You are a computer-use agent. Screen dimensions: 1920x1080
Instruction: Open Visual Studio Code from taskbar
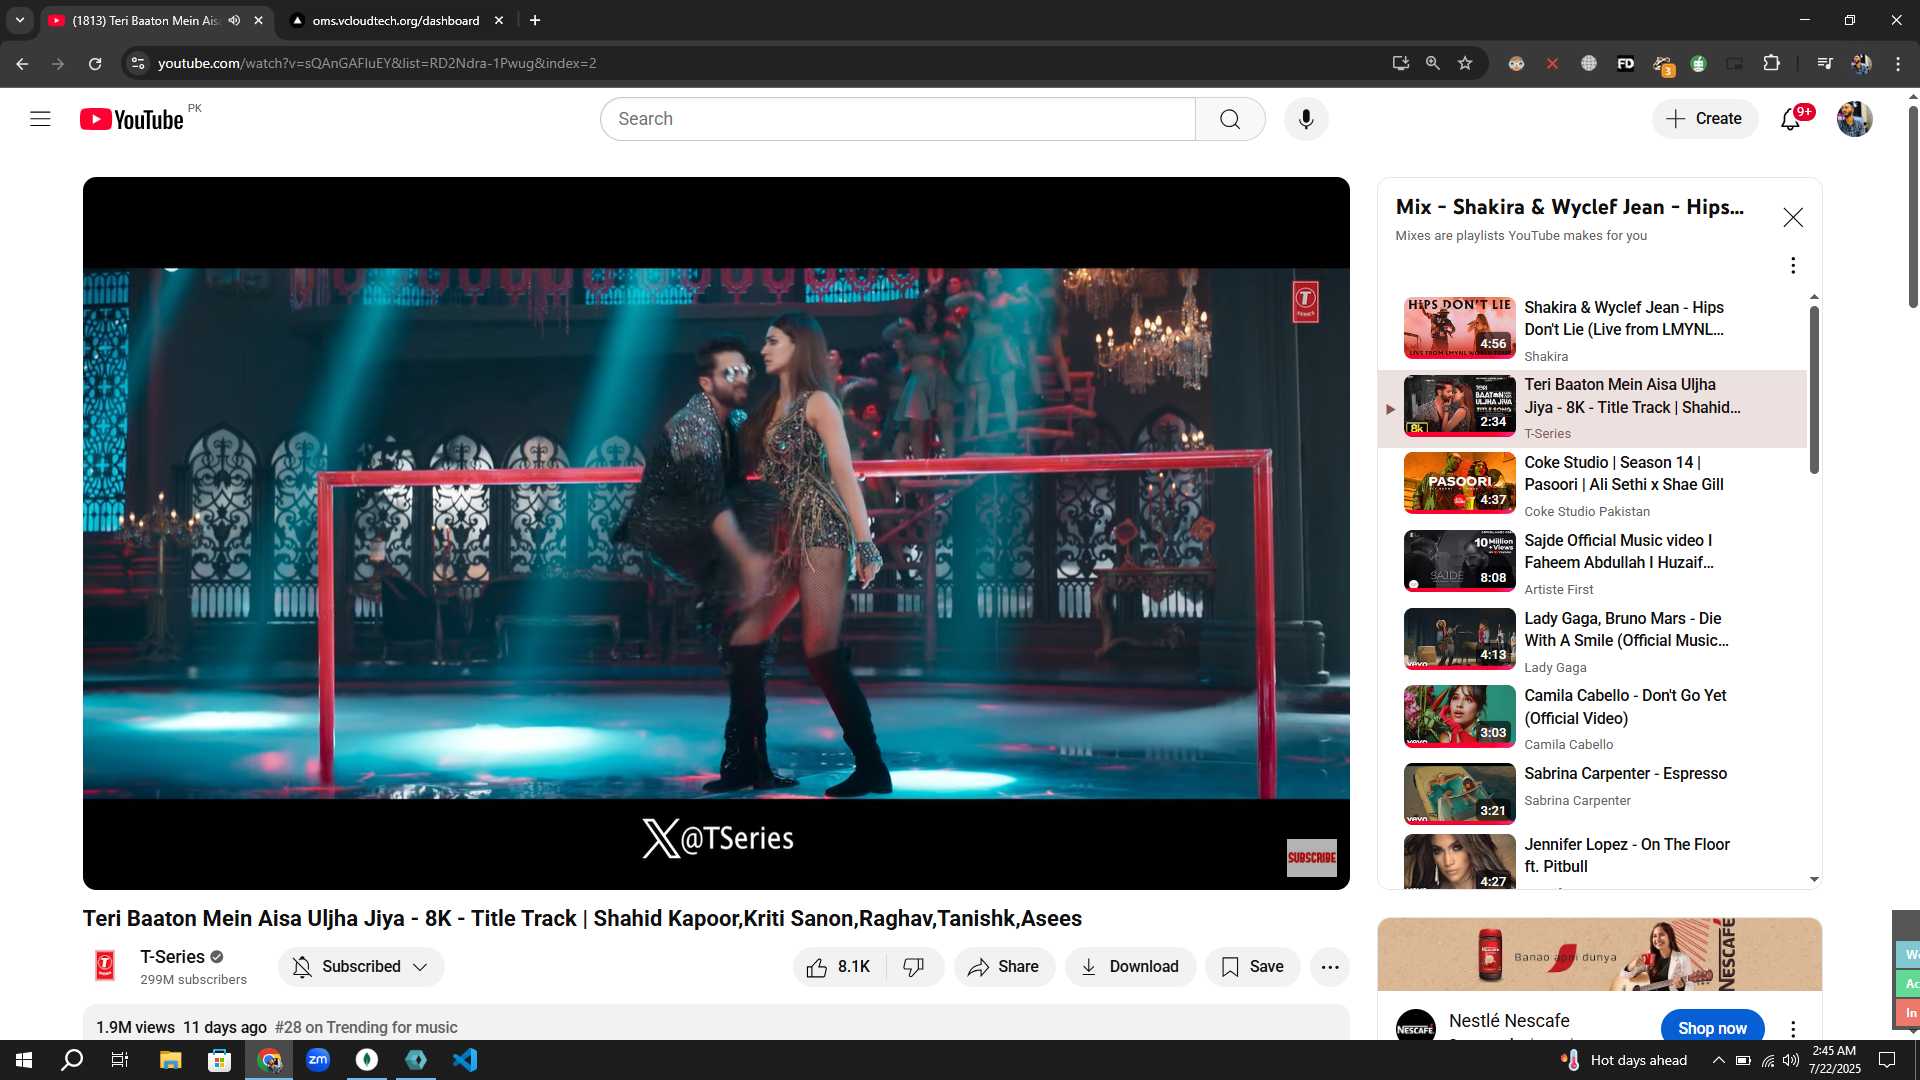465,1060
